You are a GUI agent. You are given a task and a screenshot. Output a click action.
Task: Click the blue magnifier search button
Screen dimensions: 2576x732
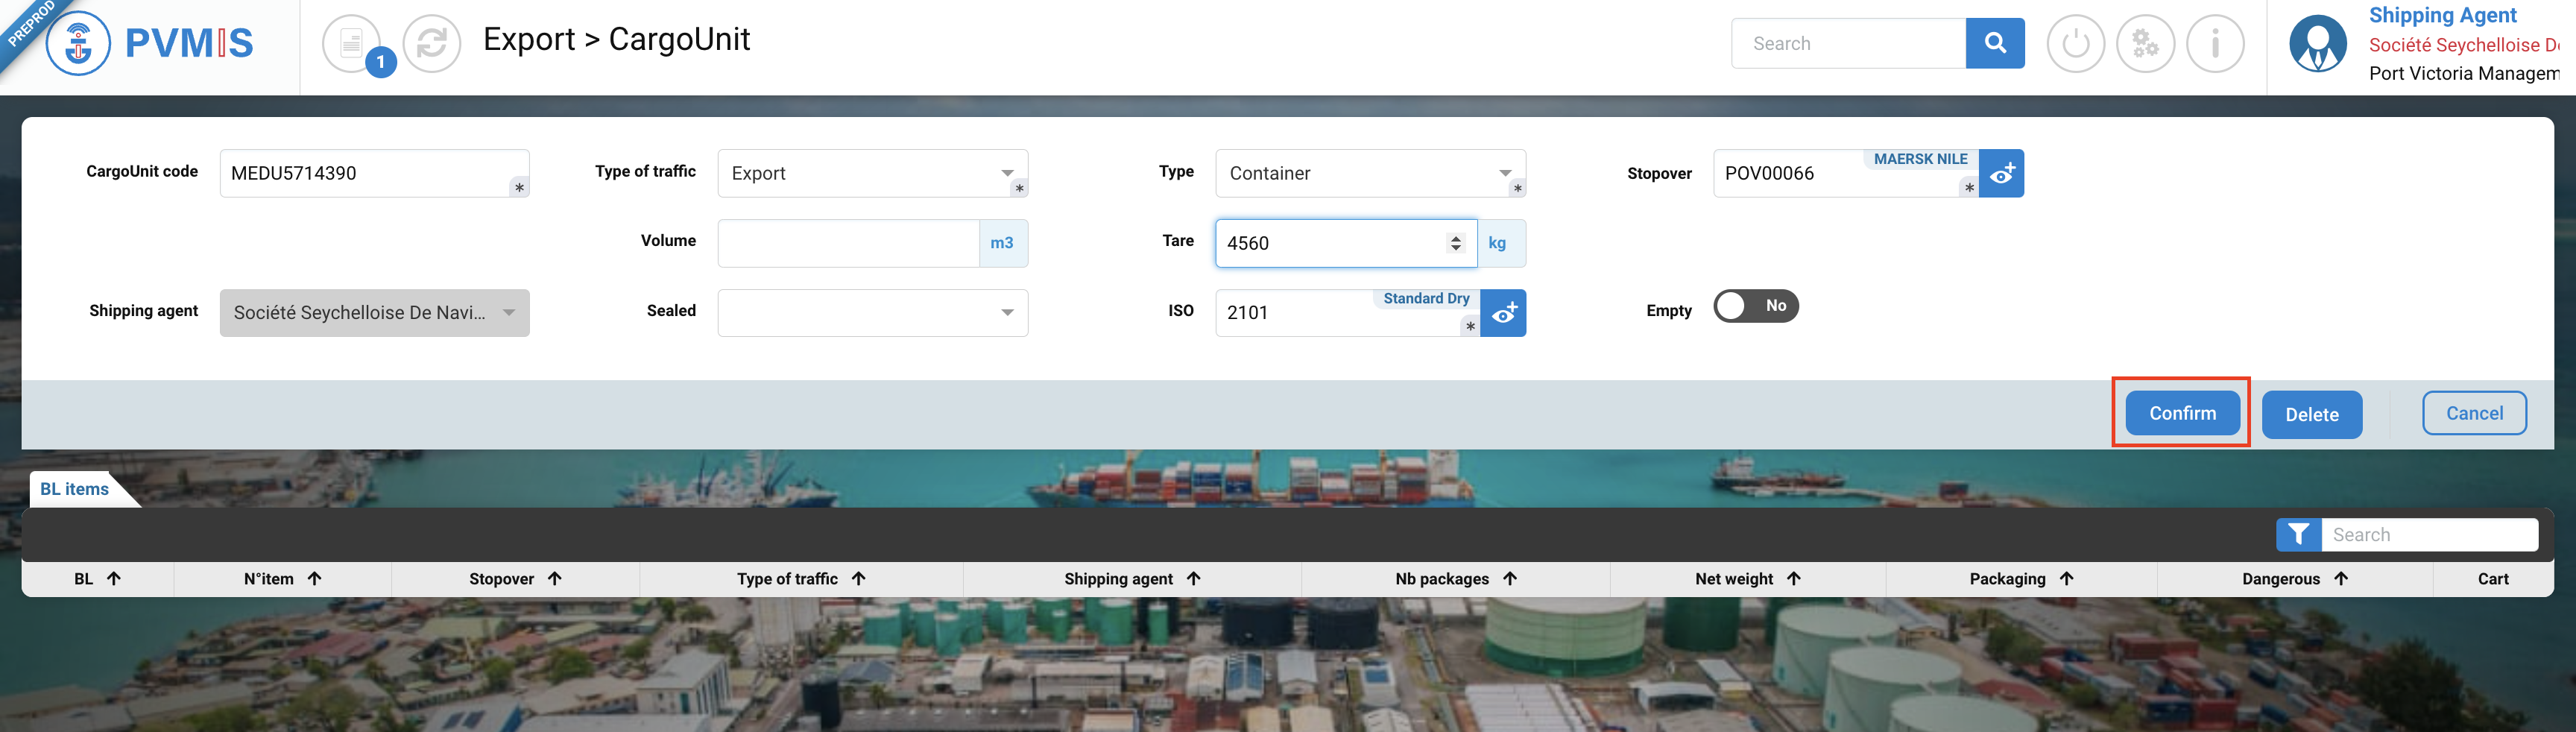(1994, 43)
